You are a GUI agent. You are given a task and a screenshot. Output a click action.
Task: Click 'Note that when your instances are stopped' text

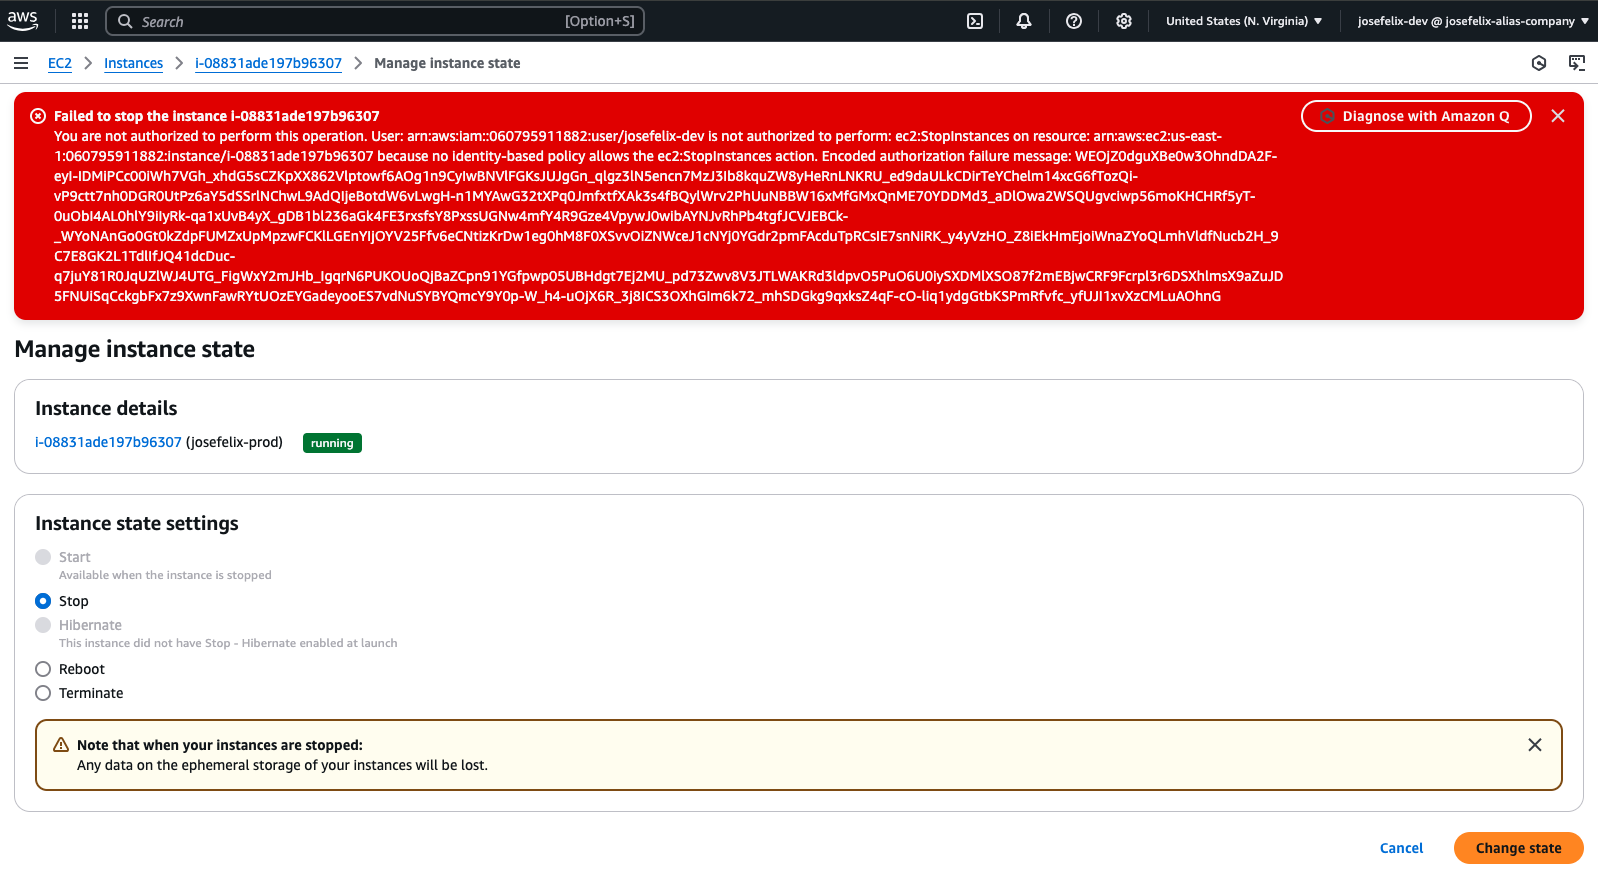point(220,745)
